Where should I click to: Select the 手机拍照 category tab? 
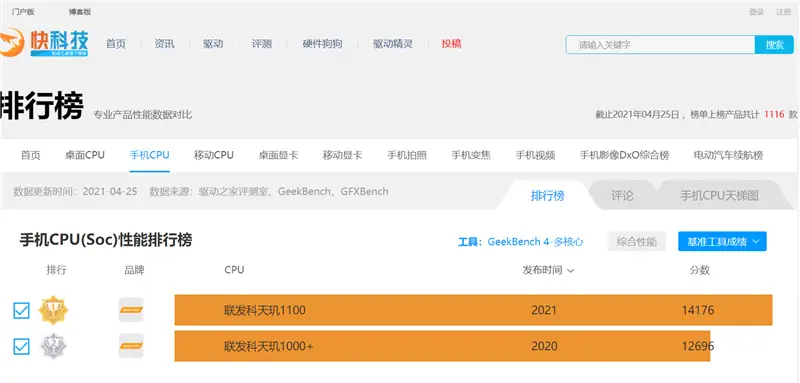(x=407, y=155)
